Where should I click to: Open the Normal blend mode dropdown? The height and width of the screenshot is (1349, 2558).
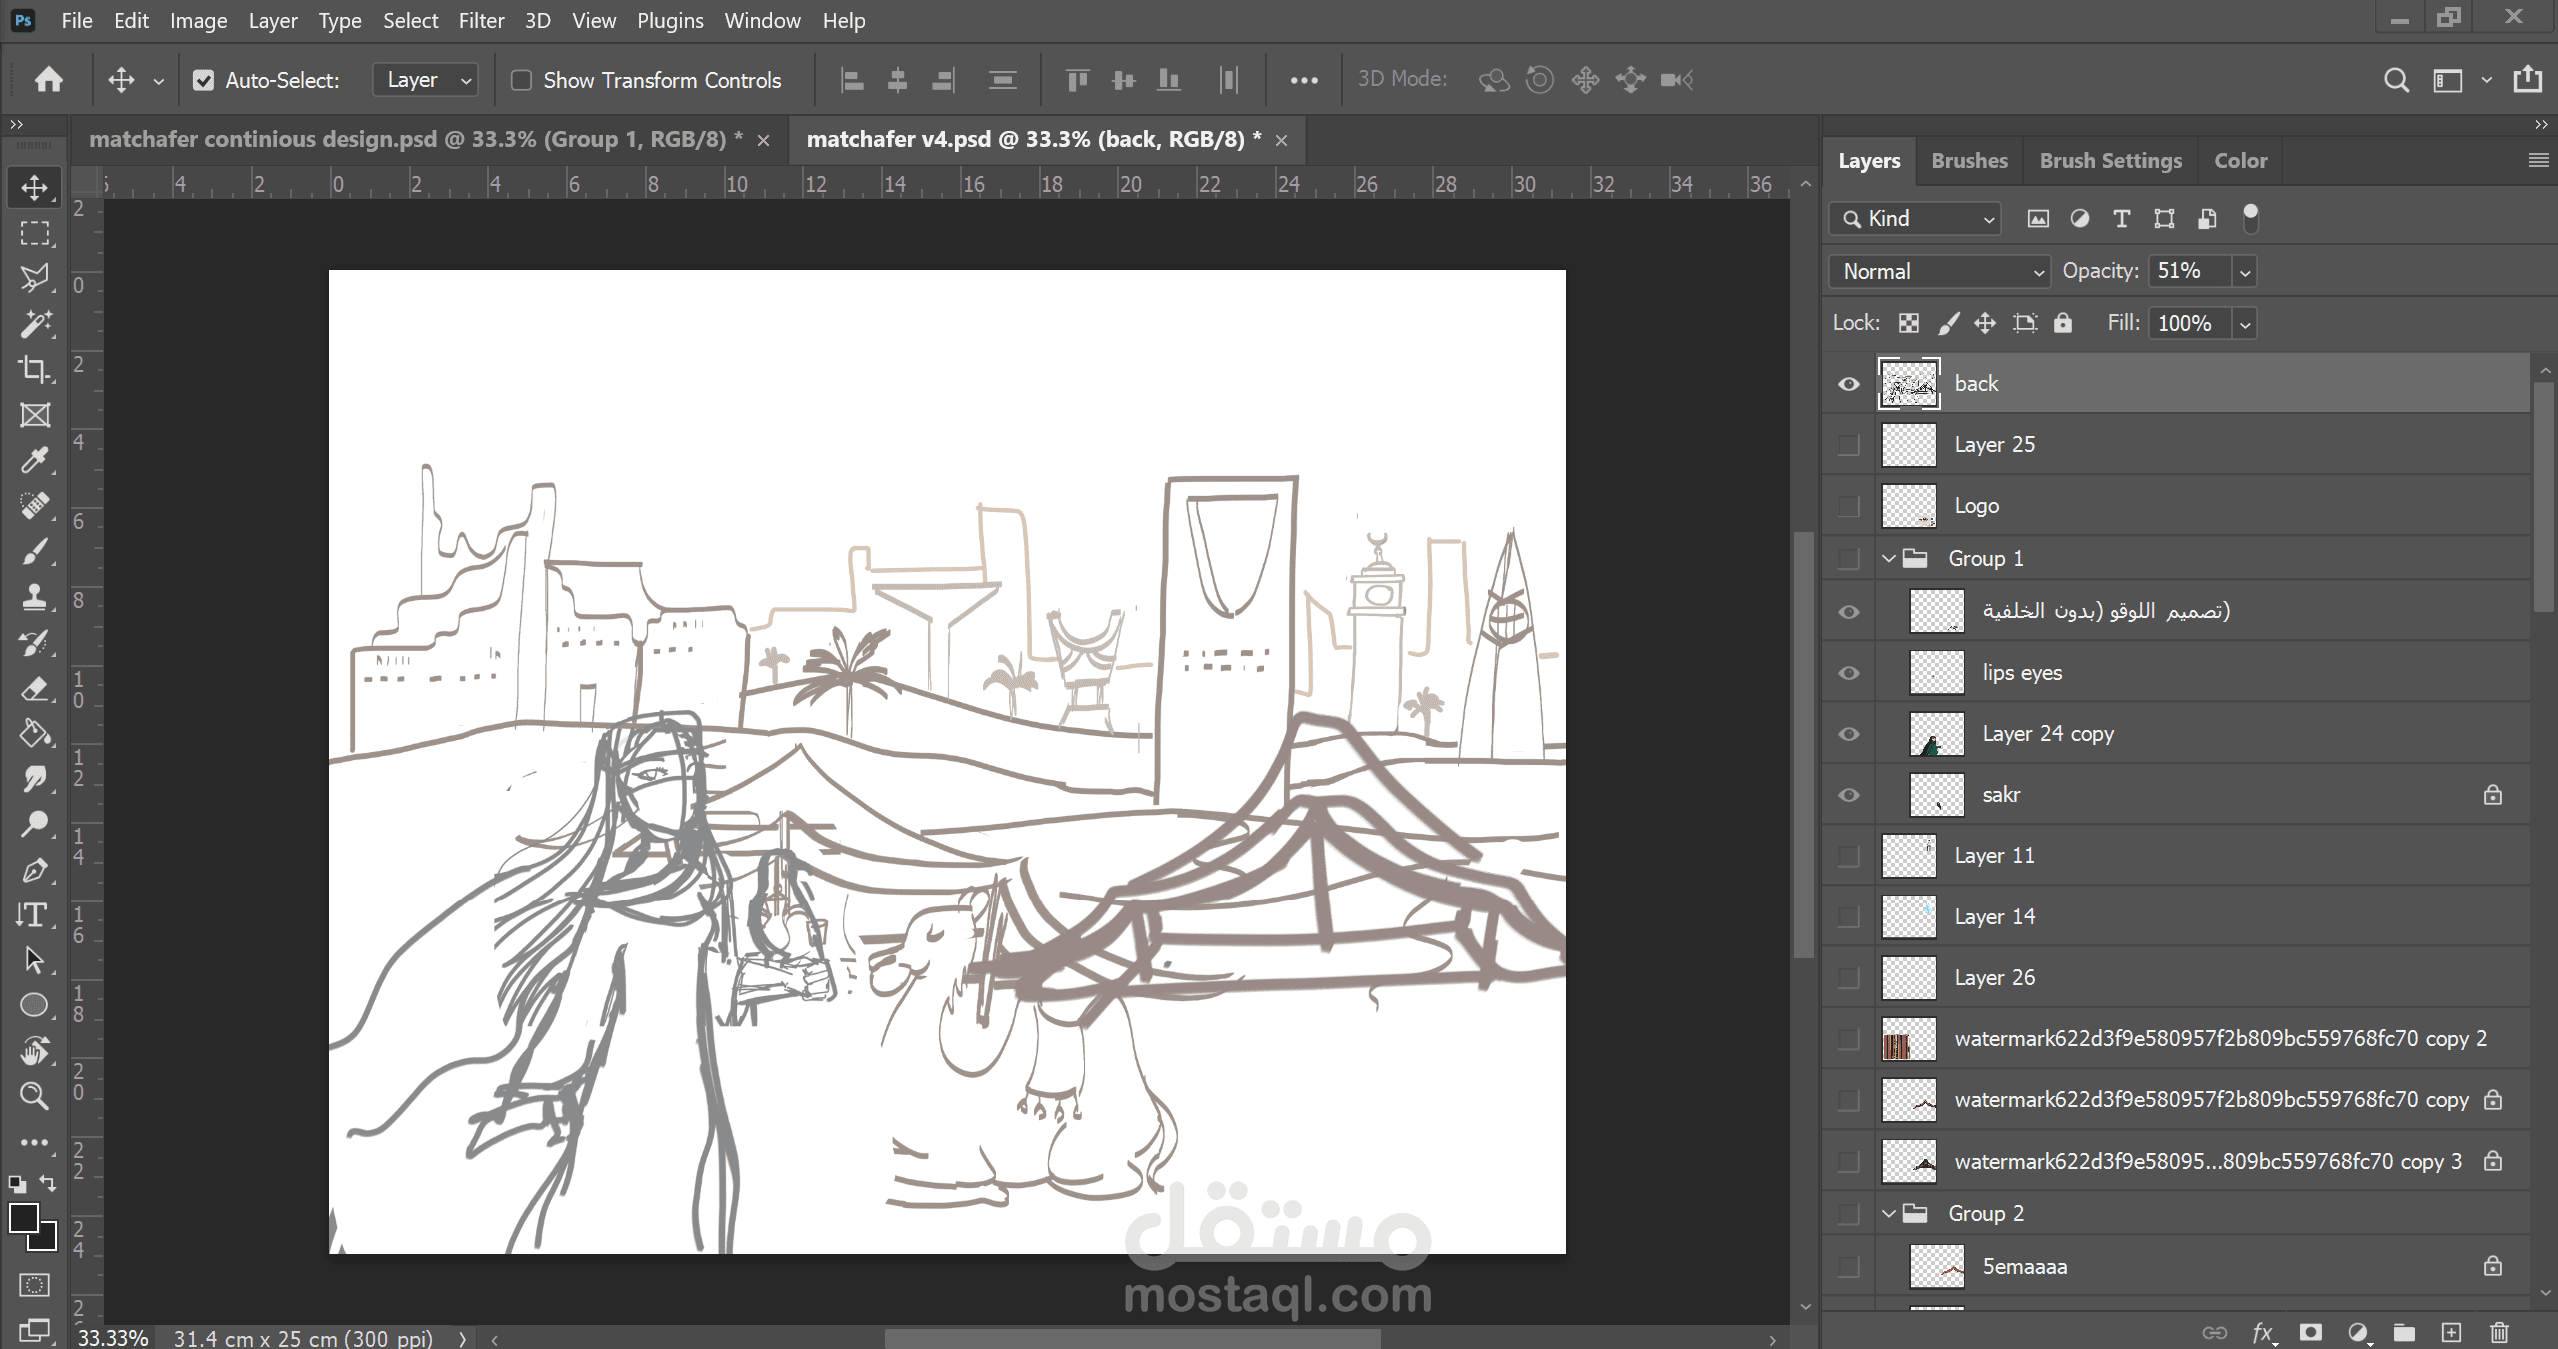tap(1939, 272)
